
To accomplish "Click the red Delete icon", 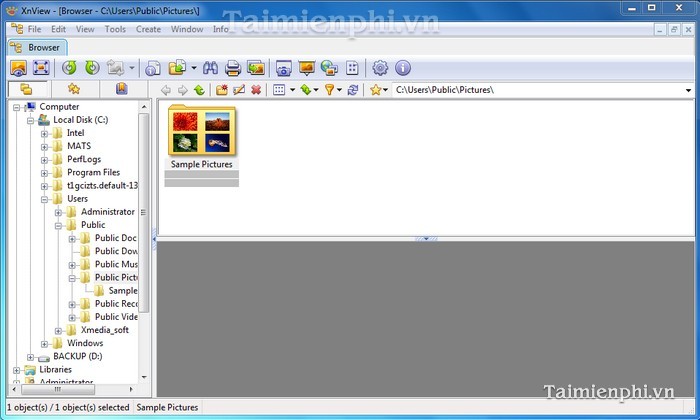I will pos(256,90).
